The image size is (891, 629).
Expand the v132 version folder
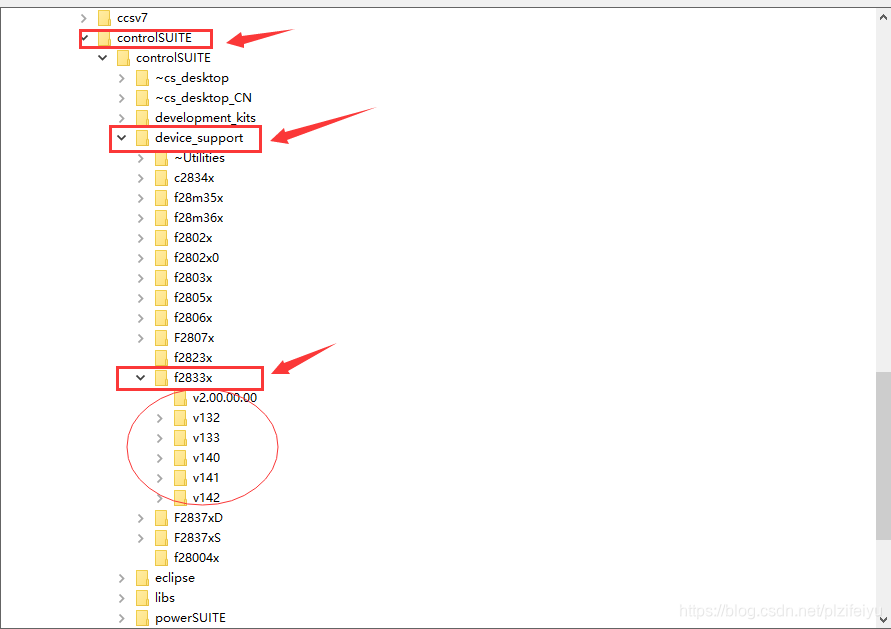[160, 418]
